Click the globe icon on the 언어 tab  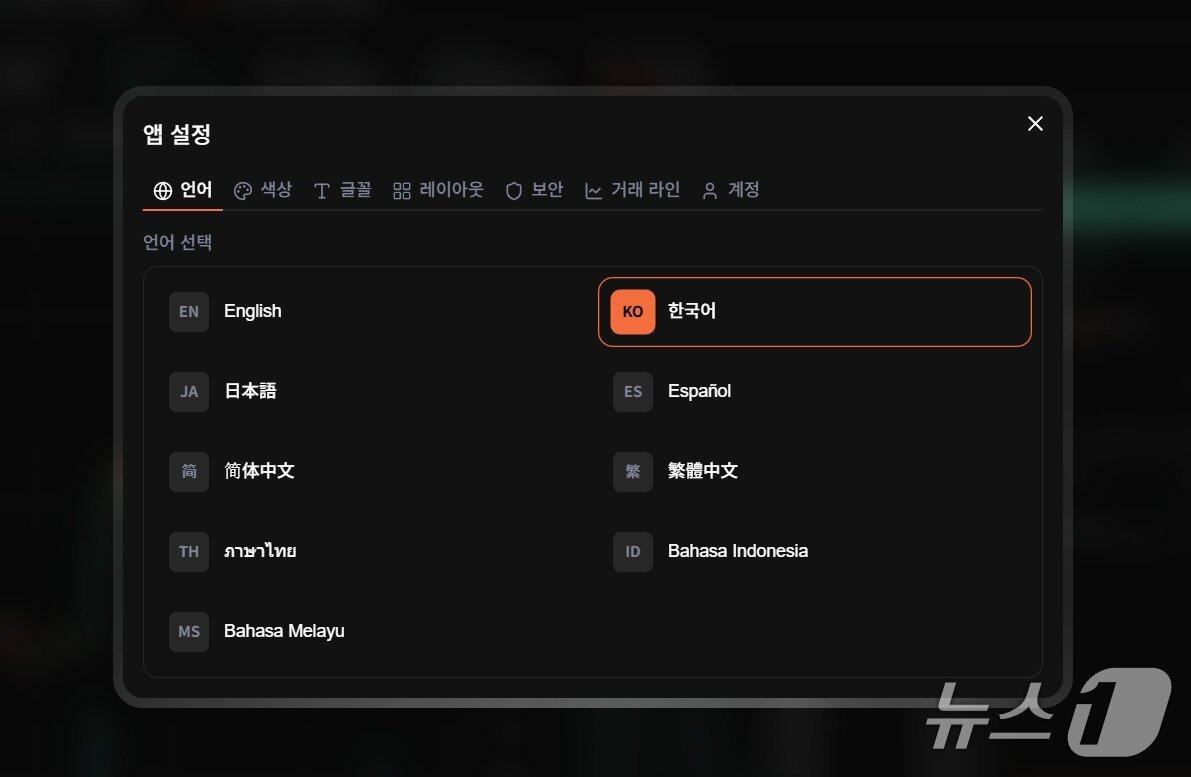click(161, 189)
